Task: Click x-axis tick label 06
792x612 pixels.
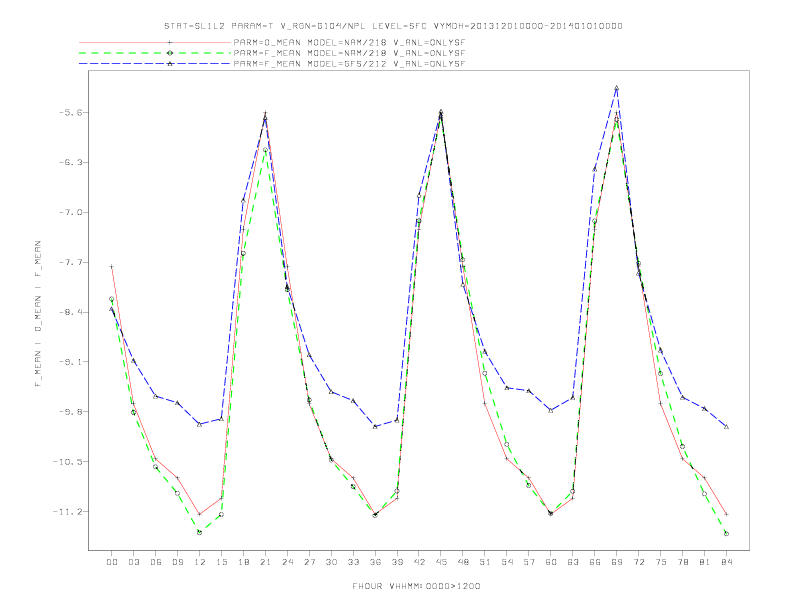Action: 156,562
